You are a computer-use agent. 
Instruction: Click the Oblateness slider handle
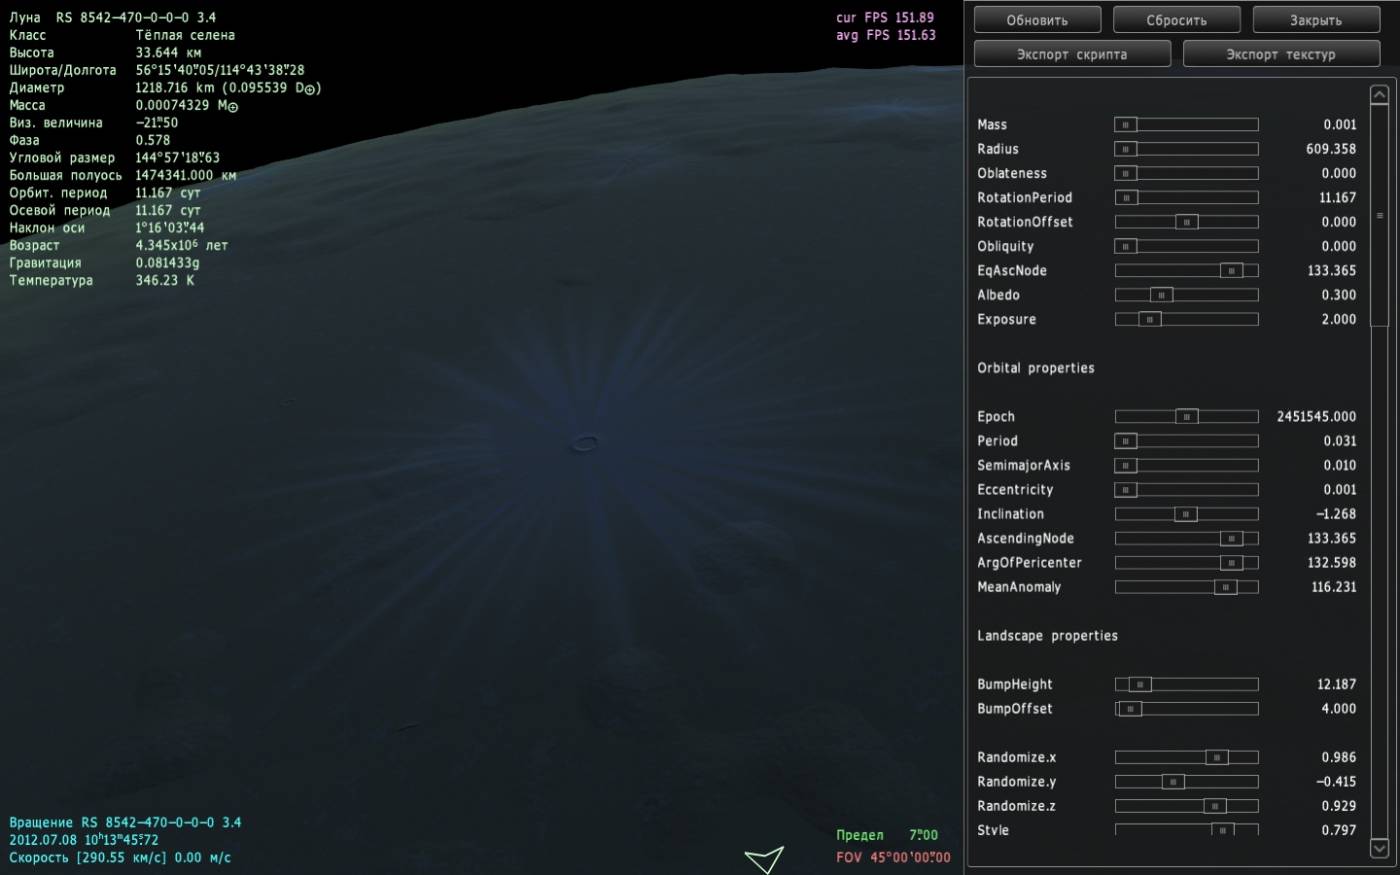point(1126,173)
